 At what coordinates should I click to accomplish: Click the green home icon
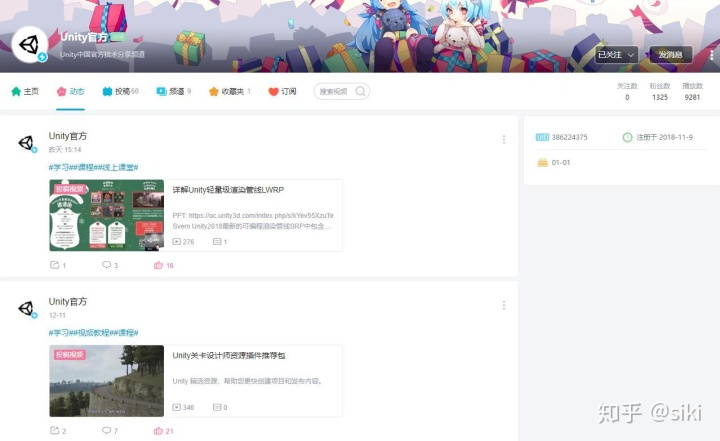pyautogui.click(x=16, y=91)
